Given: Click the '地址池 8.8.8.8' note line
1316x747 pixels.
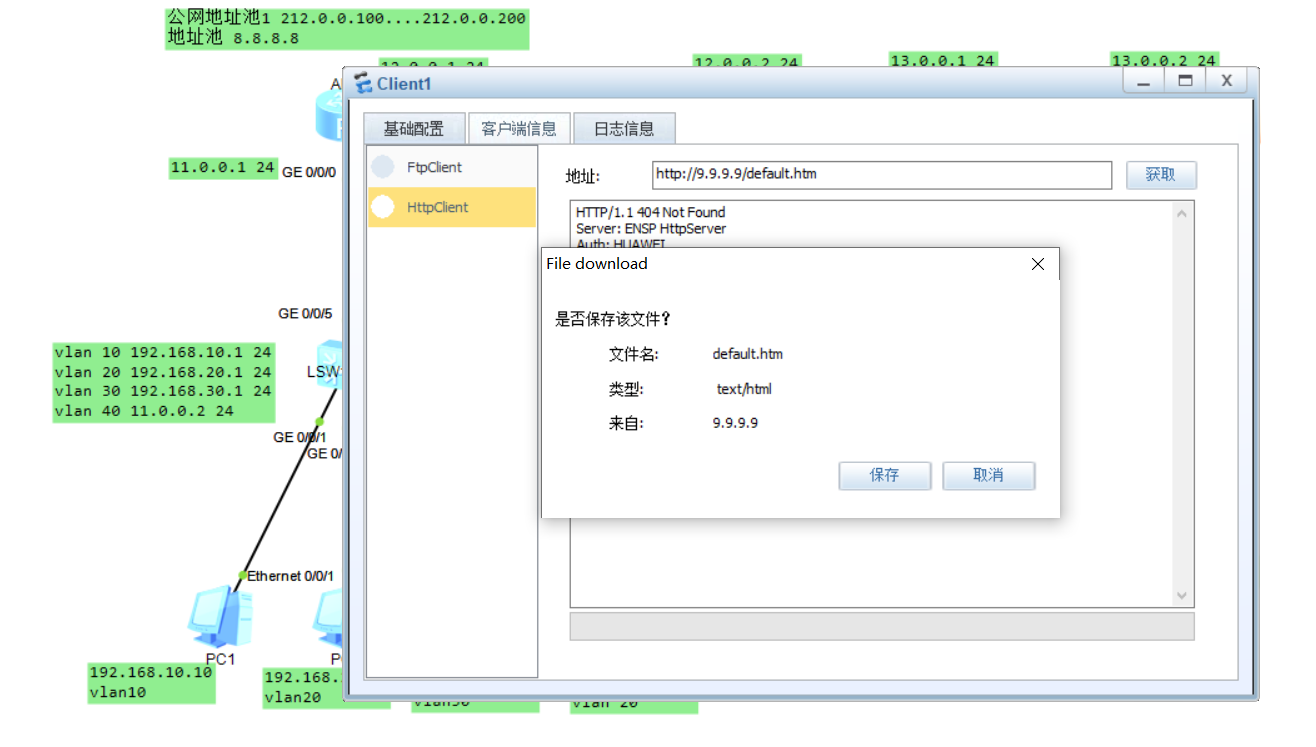Looking at the screenshot, I should [x=233, y=38].
